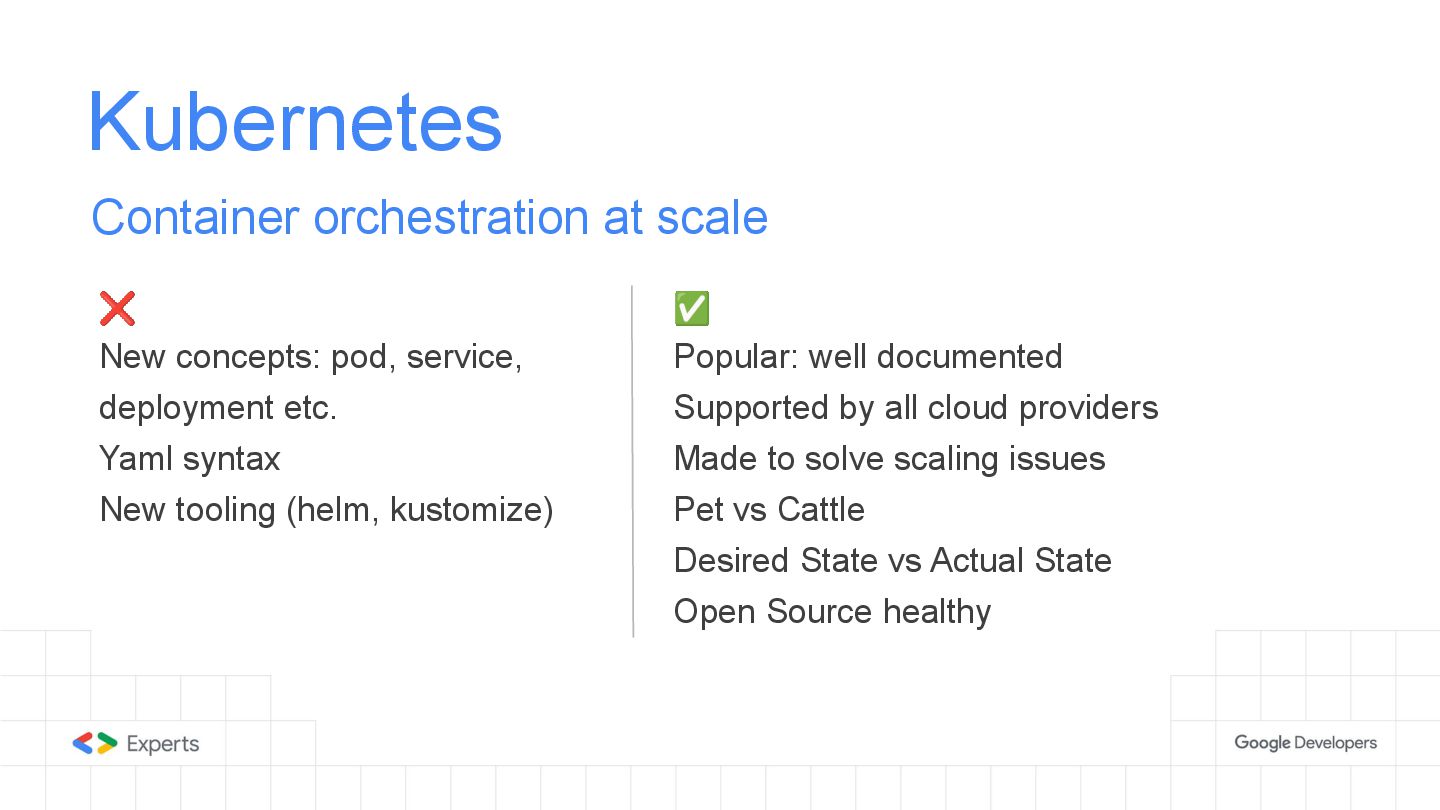Click the Open Source healthy line
The image size is (1440, 810).
[832, 612]
